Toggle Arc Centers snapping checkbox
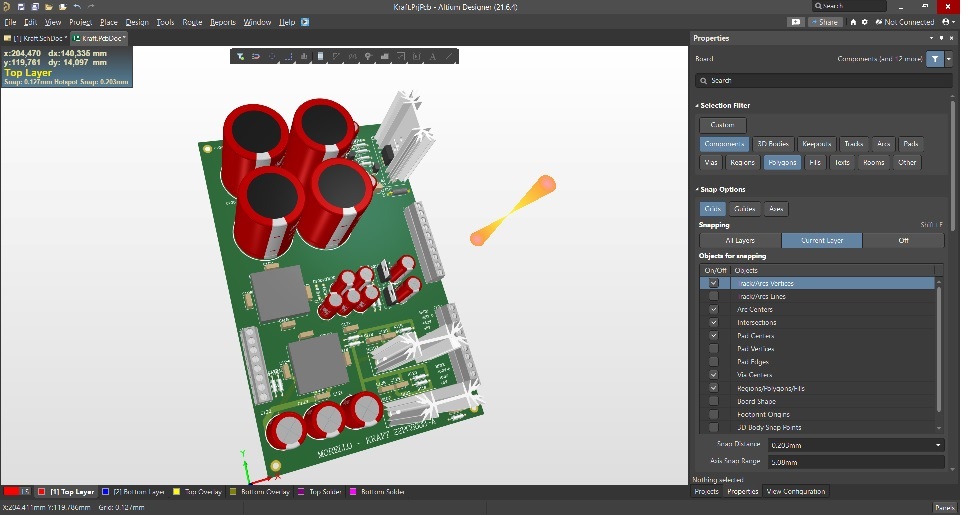Image resolution: width=968 pixels, height=516 pixels. coord(714,310)
